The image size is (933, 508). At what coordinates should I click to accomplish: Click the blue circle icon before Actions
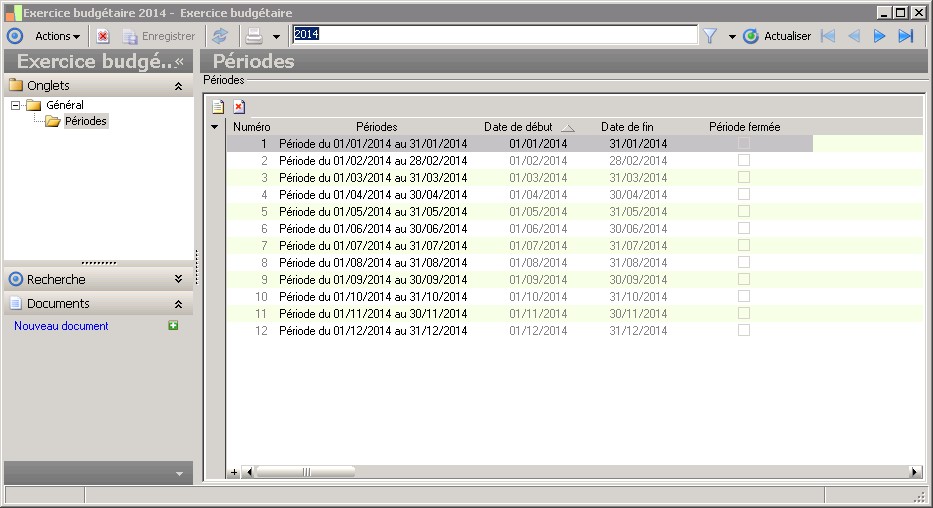15,36
